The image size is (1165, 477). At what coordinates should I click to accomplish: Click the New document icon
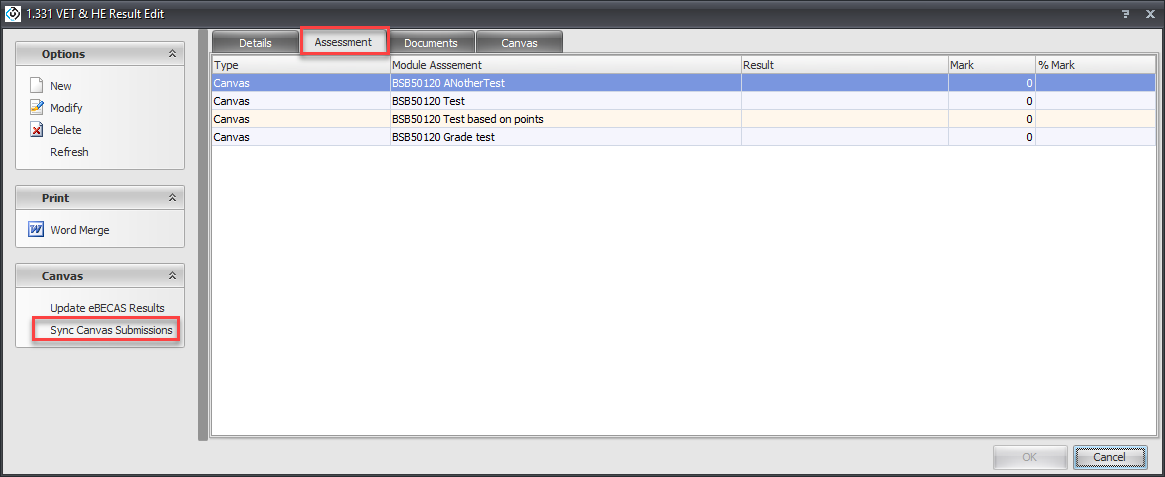(37, 86)
